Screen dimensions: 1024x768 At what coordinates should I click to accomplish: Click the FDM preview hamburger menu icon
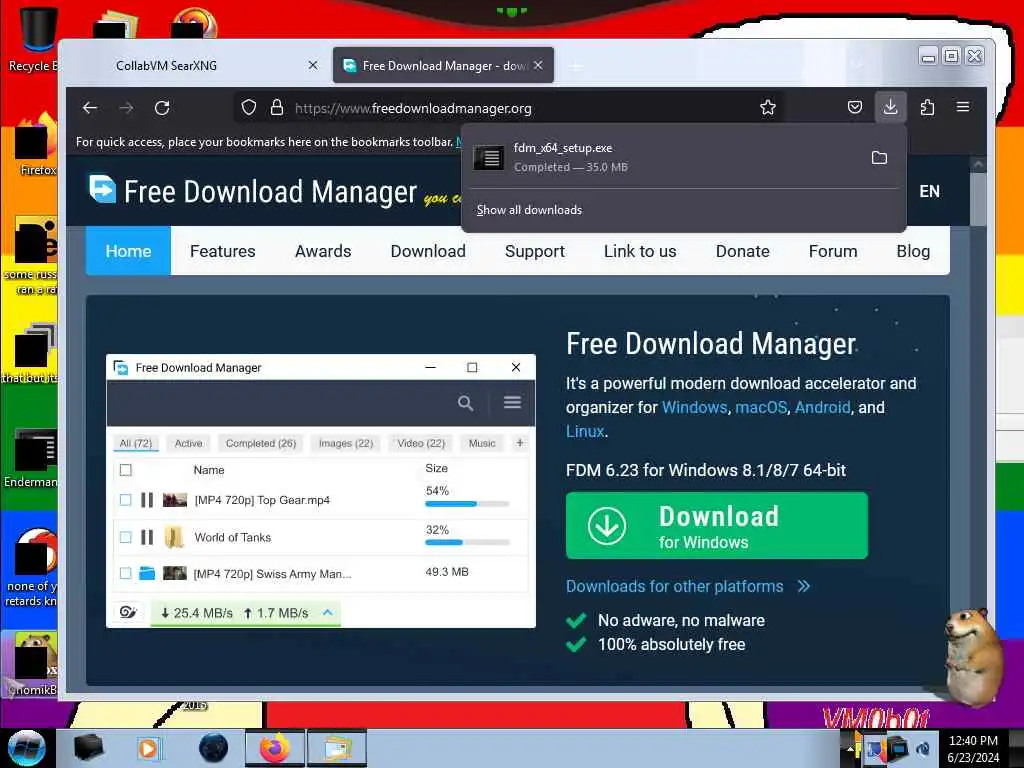click(512, 402)
